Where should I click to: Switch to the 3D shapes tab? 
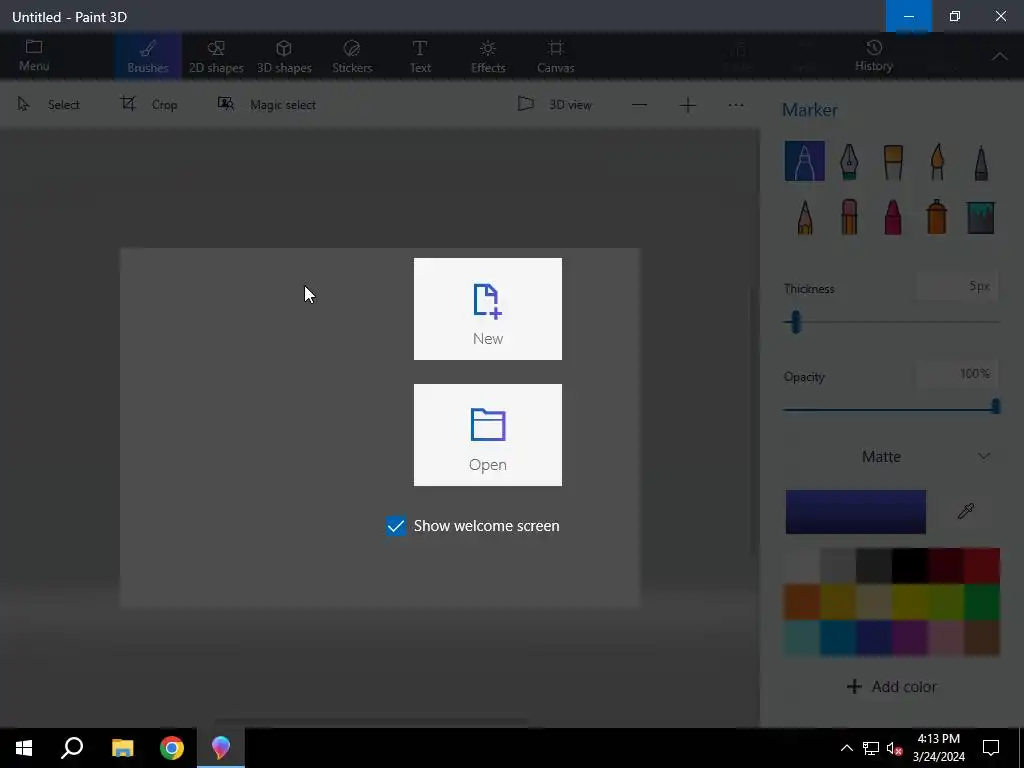[x=284, y=57]
